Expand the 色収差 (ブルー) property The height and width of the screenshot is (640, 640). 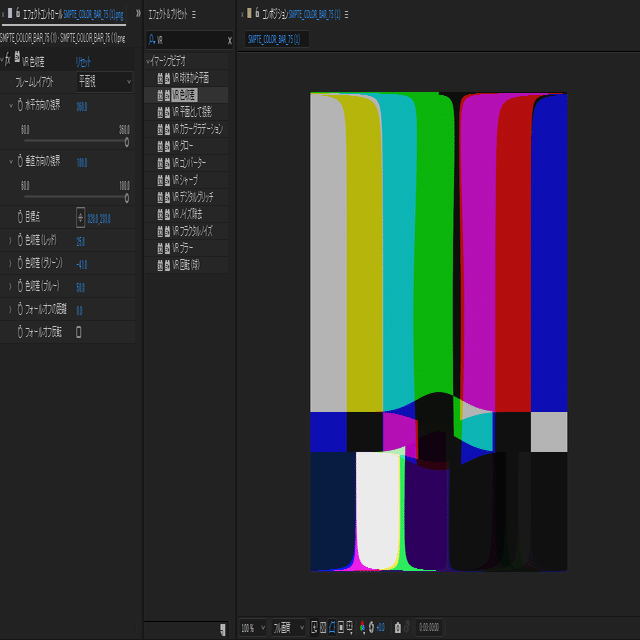[11, 287]
